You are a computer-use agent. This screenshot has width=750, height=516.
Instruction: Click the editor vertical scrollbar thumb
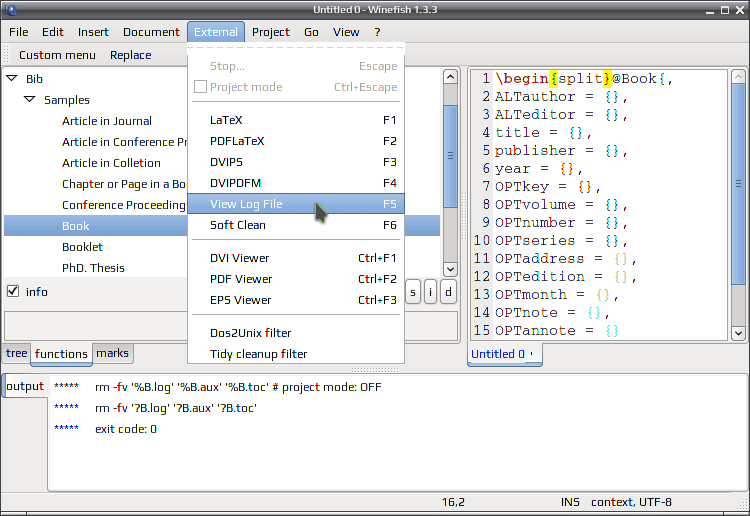pos(738,184)
